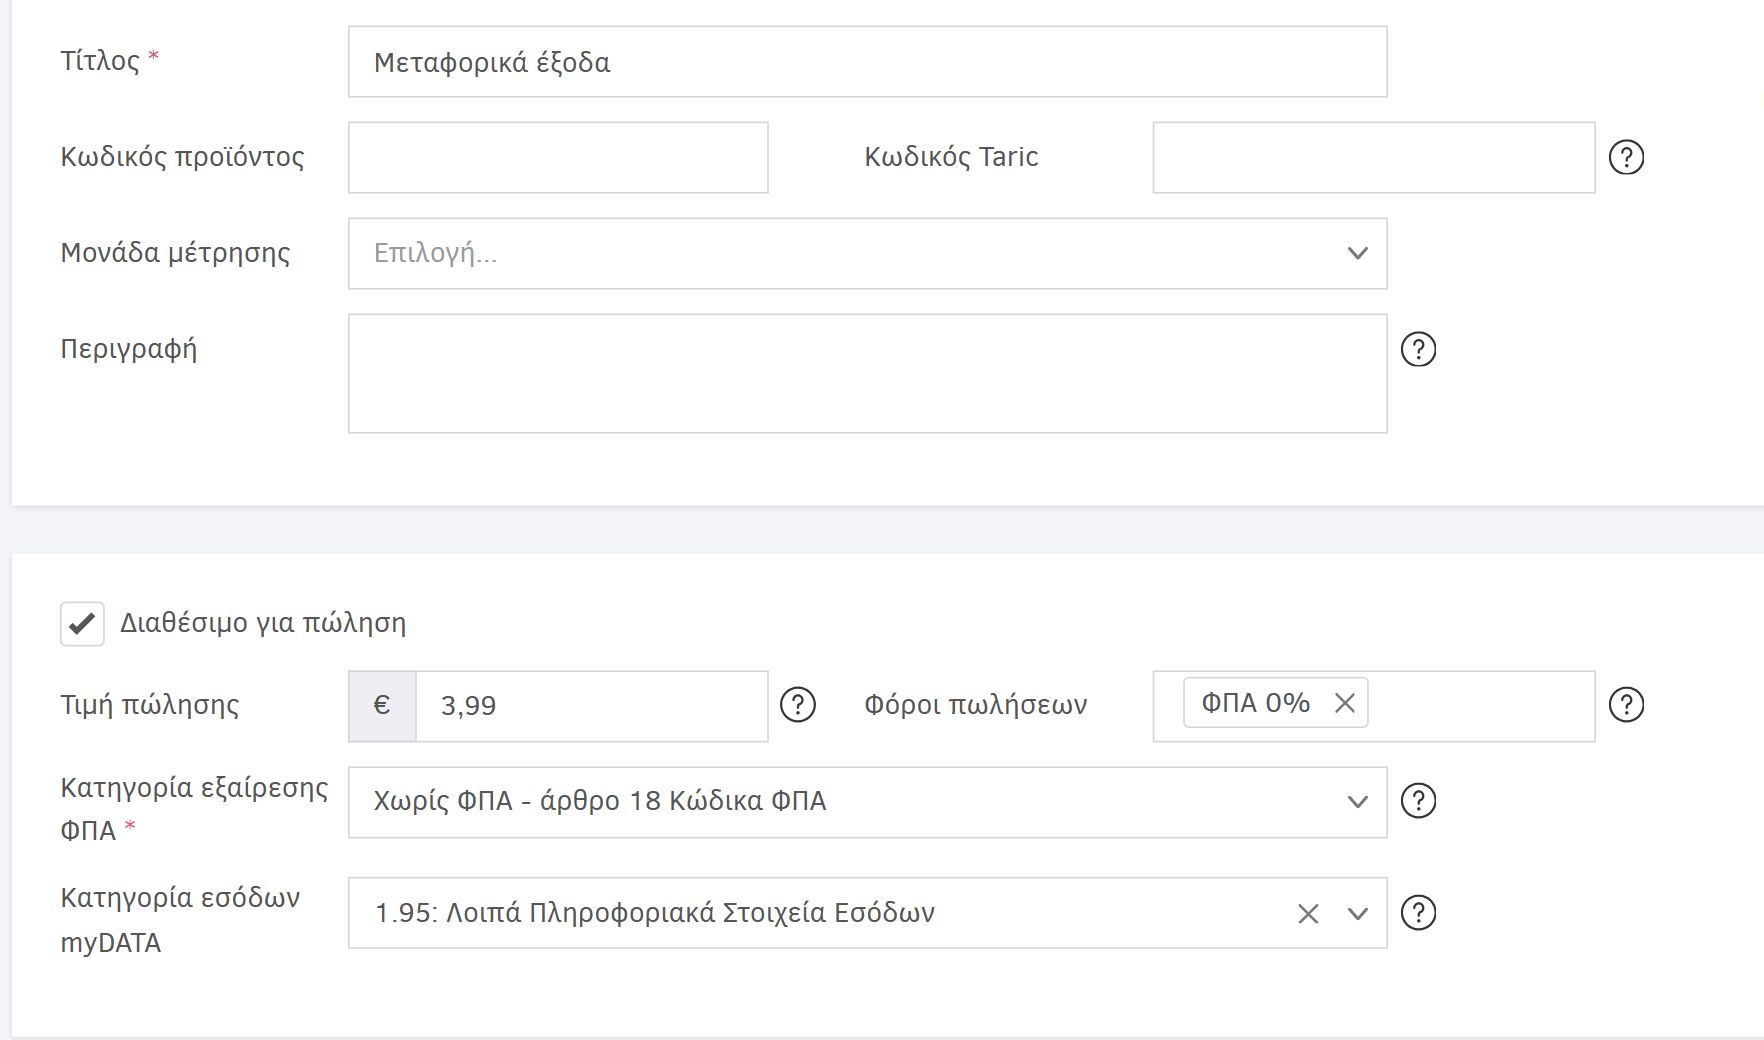Clear the myDATA income category selection

[1308, 914]
